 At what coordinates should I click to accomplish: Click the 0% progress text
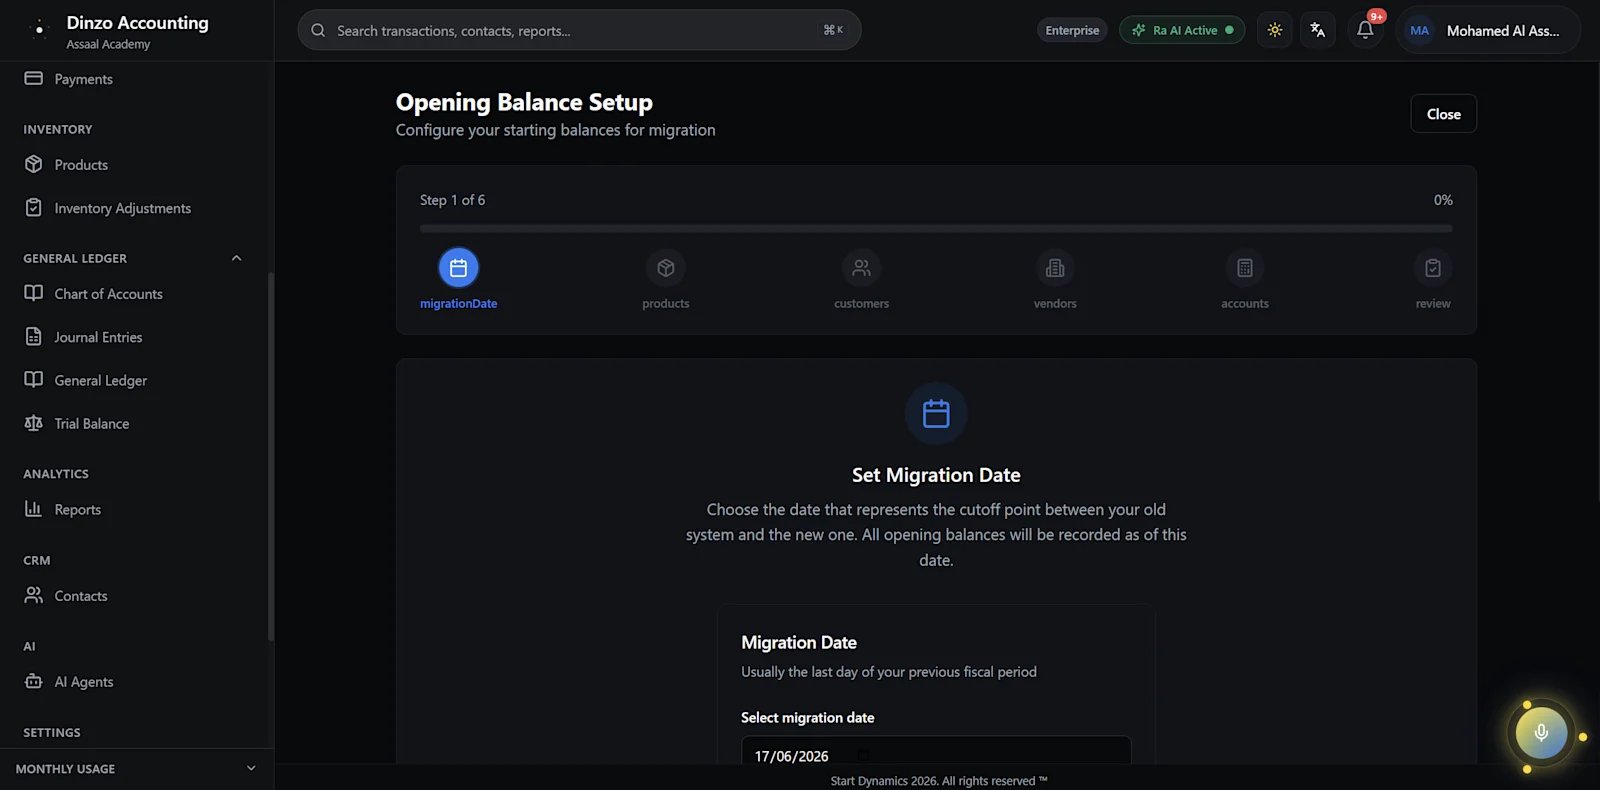(x=1443, y=200)
